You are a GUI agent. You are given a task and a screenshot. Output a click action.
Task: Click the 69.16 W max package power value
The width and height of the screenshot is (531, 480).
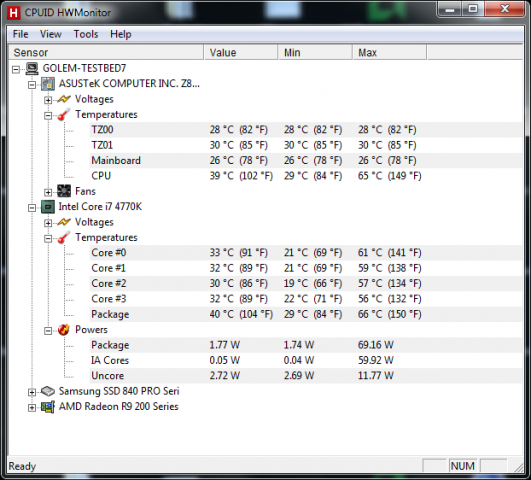click(376, 345)
